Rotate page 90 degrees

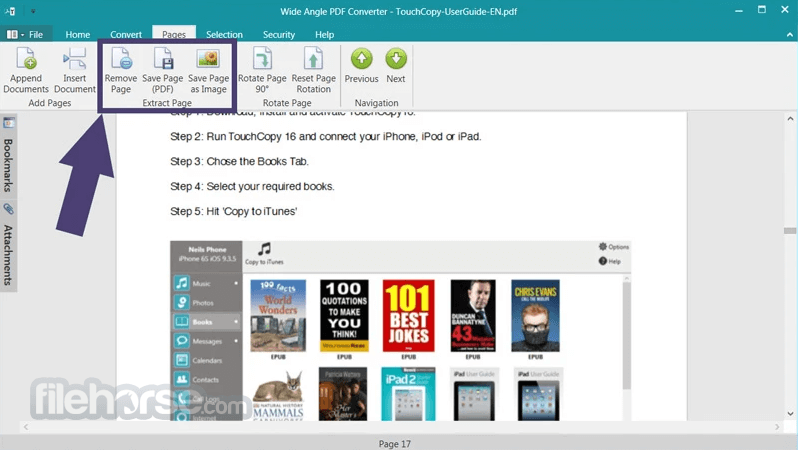pyautogui.click(x=262, y=70)
